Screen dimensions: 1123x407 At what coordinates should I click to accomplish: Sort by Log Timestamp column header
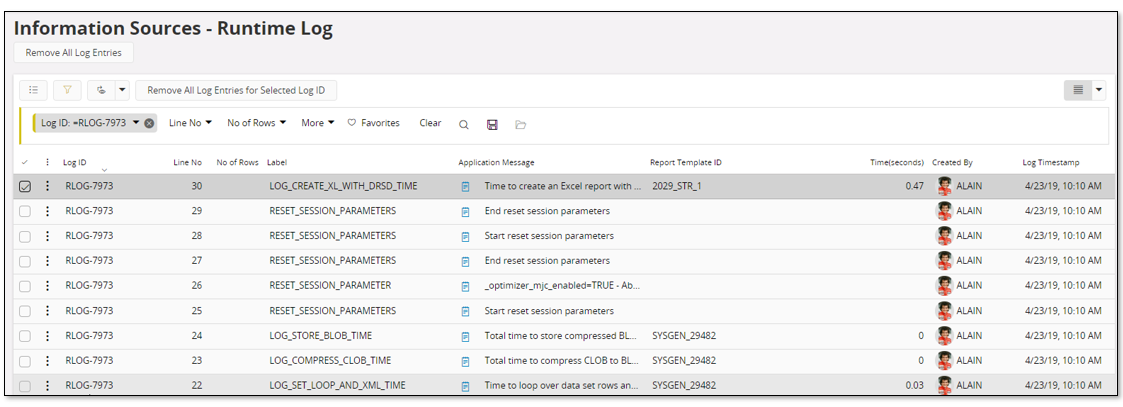click(x=1050, y=162)
